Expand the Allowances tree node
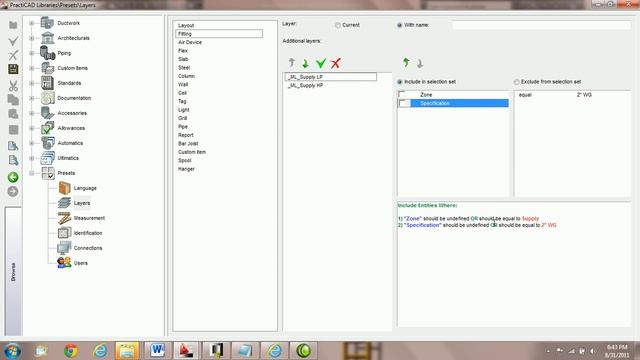640x360 pixels. pos(32,128)
